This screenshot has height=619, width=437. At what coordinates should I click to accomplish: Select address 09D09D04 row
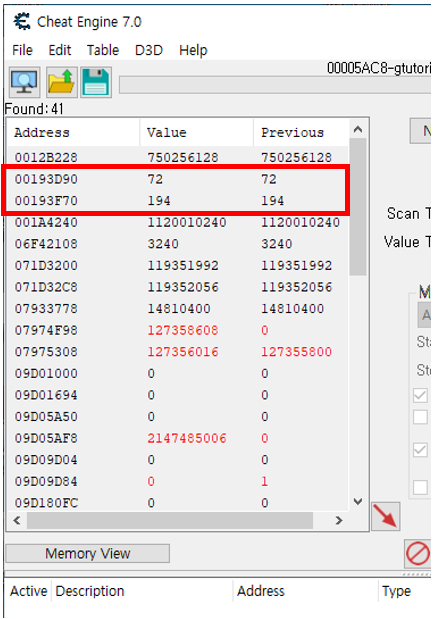click(x=178, y=460)
